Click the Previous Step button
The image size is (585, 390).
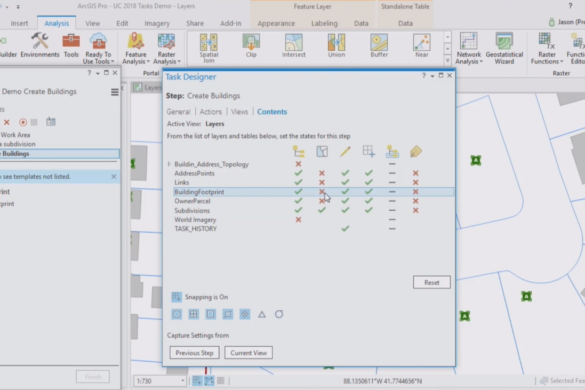(x=194, y=353)
